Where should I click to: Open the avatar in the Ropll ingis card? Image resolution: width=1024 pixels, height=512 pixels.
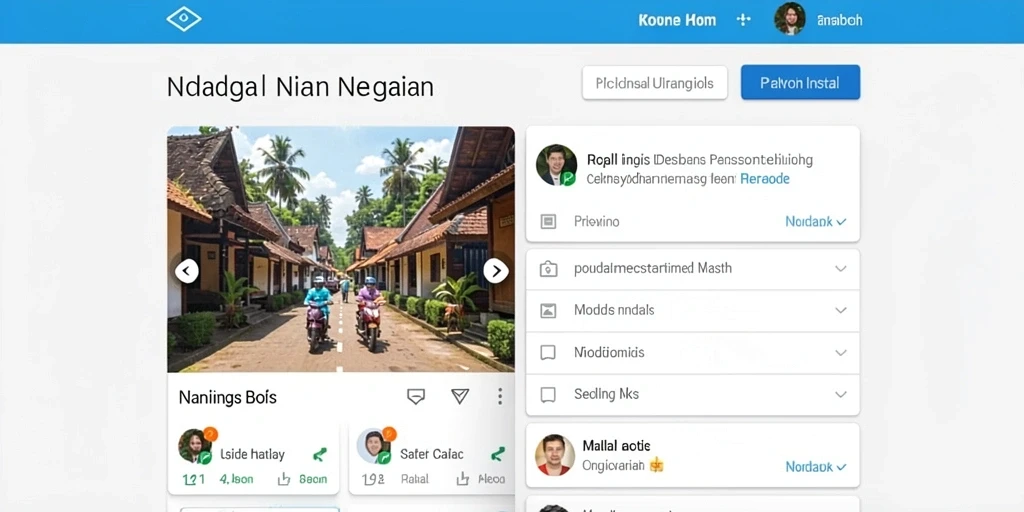[556, 165]
